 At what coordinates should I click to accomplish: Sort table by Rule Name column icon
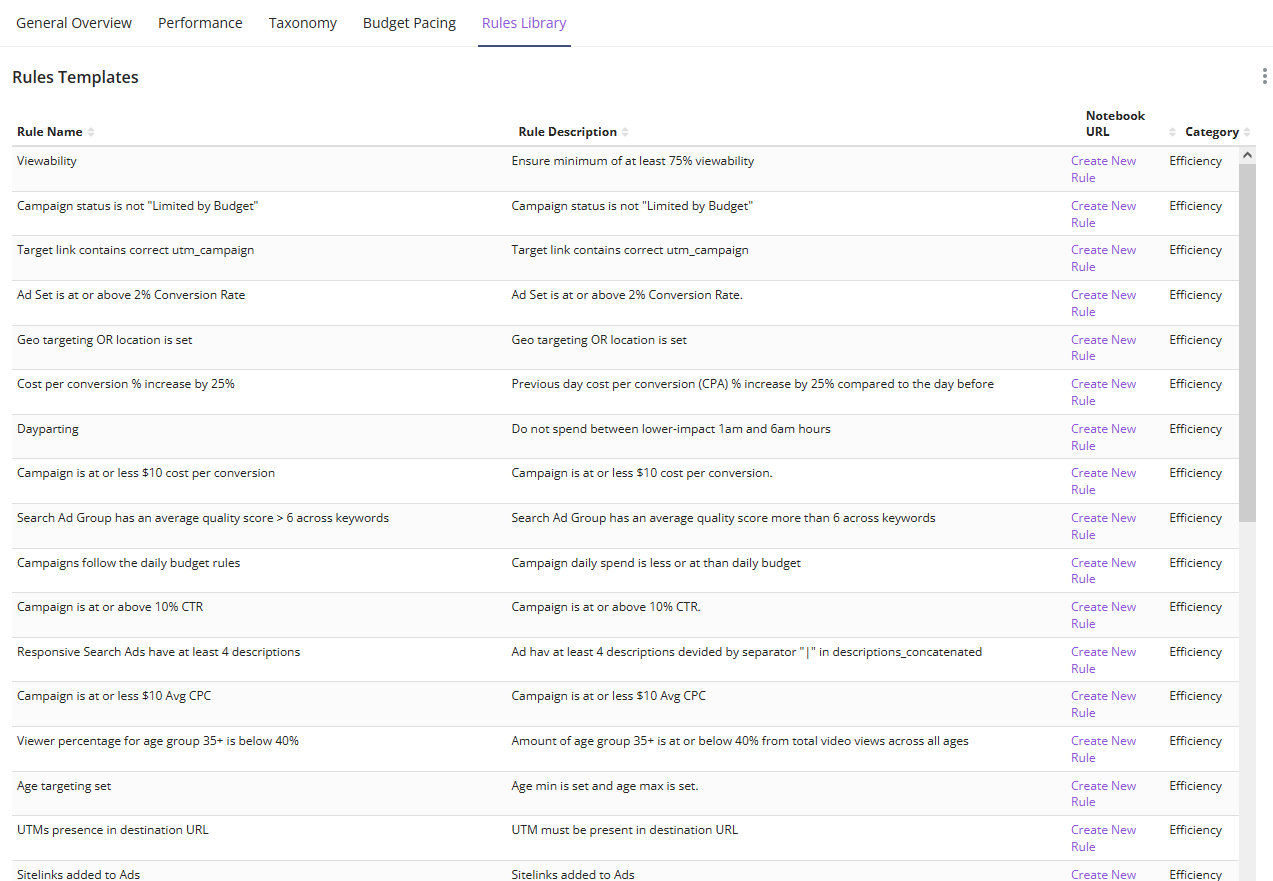pos(91,132)
